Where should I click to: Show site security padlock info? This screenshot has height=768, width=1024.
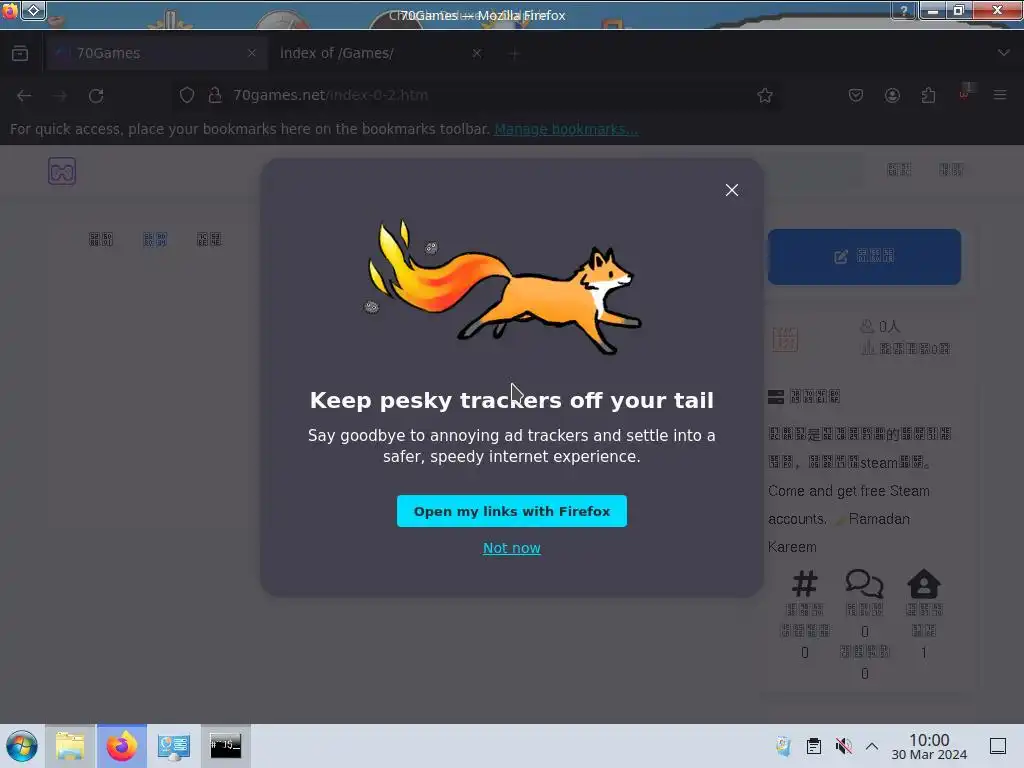pos(215,95)
